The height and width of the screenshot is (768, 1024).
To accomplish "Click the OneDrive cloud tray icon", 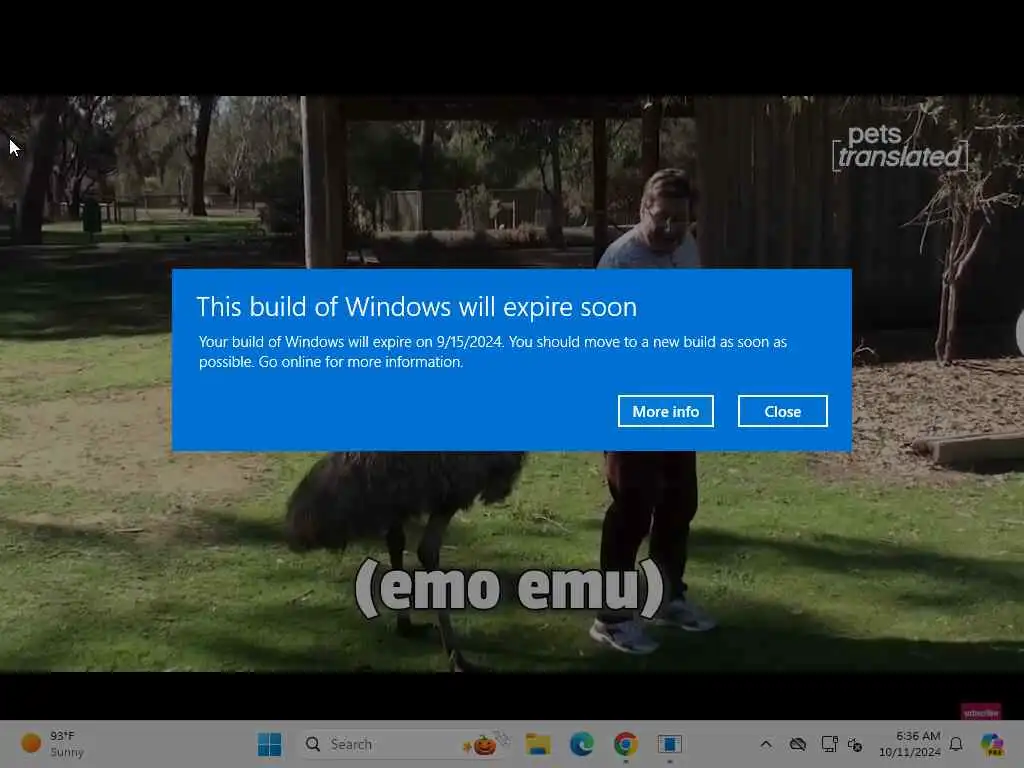I will pos(797,744).
